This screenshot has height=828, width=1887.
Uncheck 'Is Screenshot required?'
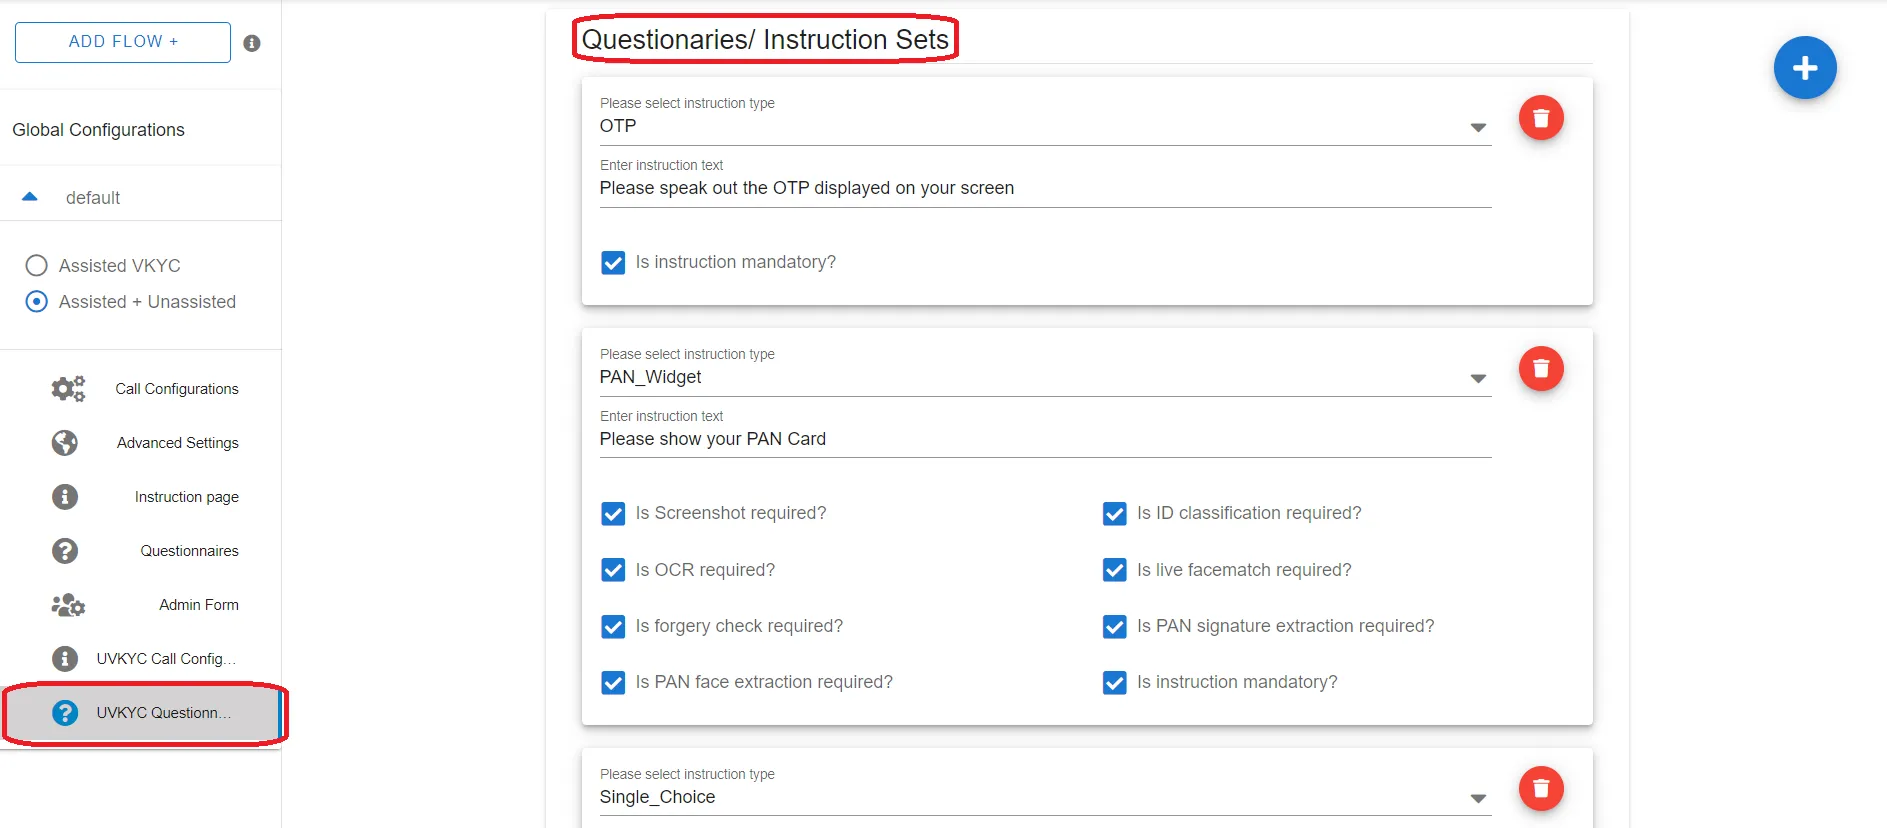(613, 513)
